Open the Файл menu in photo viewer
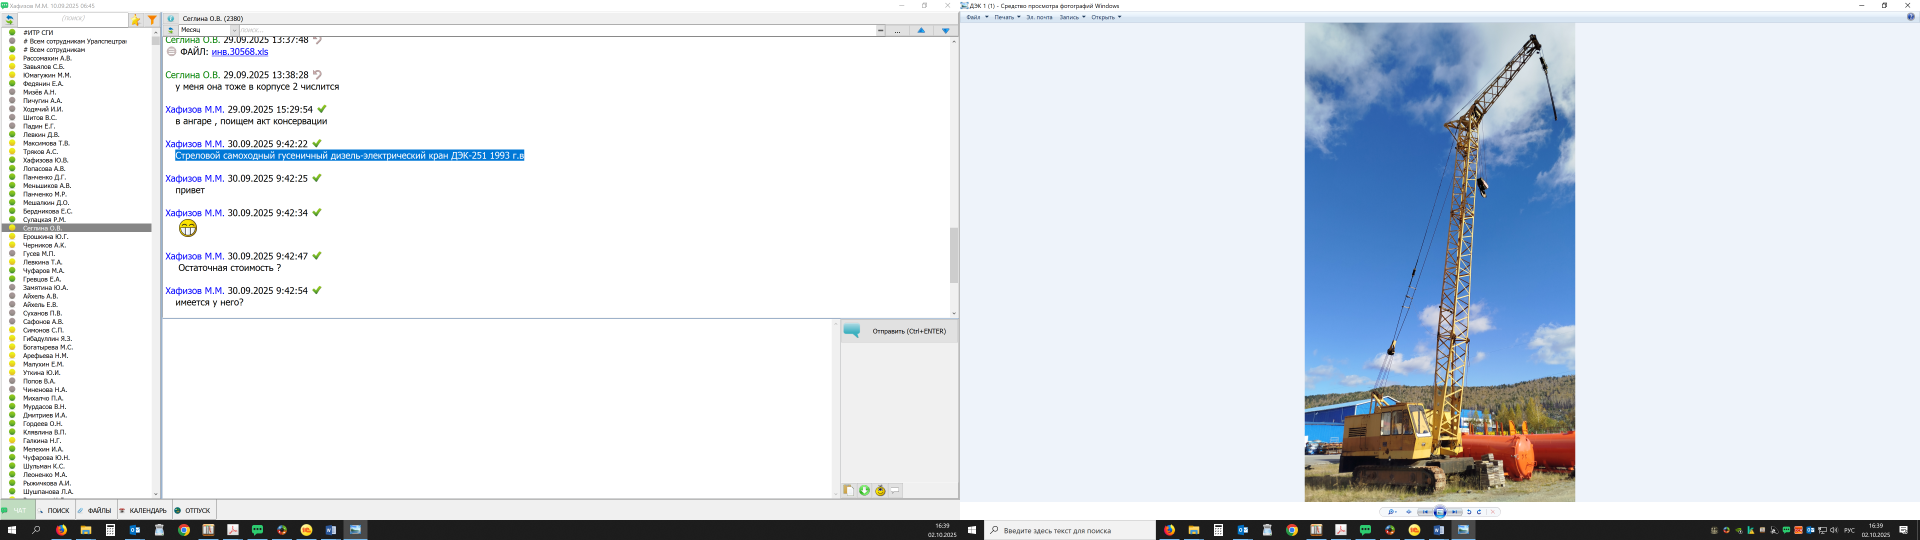Viewport: 1920px width, 540px height. [974, 17]
